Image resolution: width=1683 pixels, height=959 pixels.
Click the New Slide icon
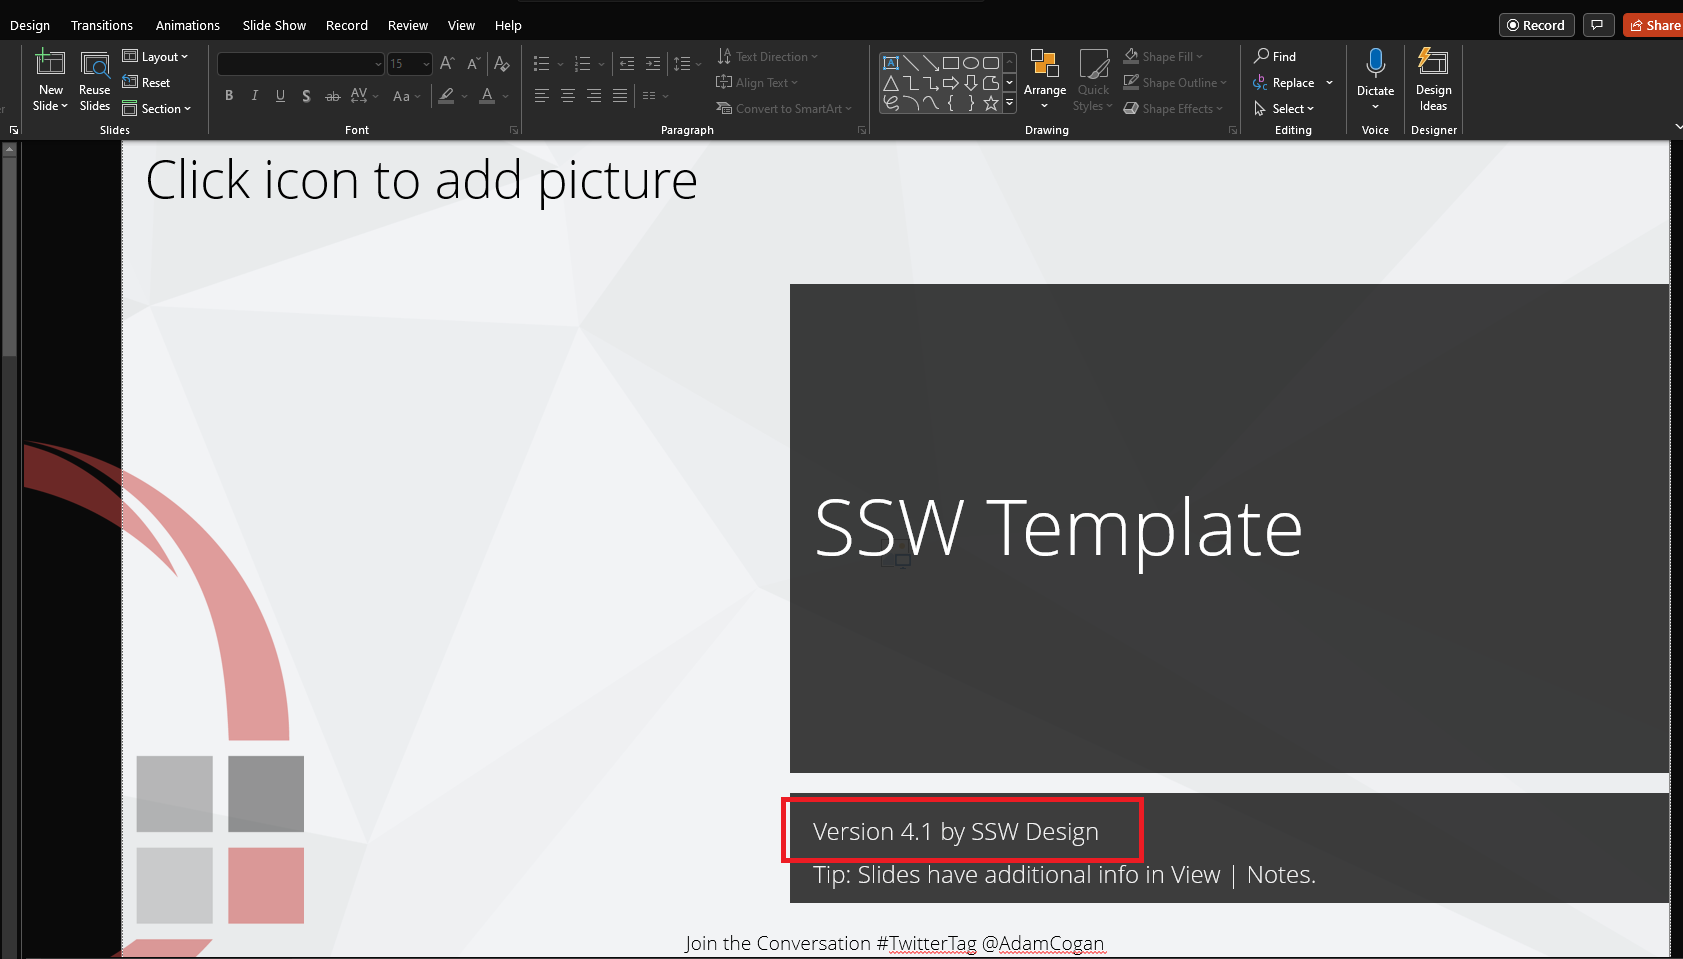point(50,64)
